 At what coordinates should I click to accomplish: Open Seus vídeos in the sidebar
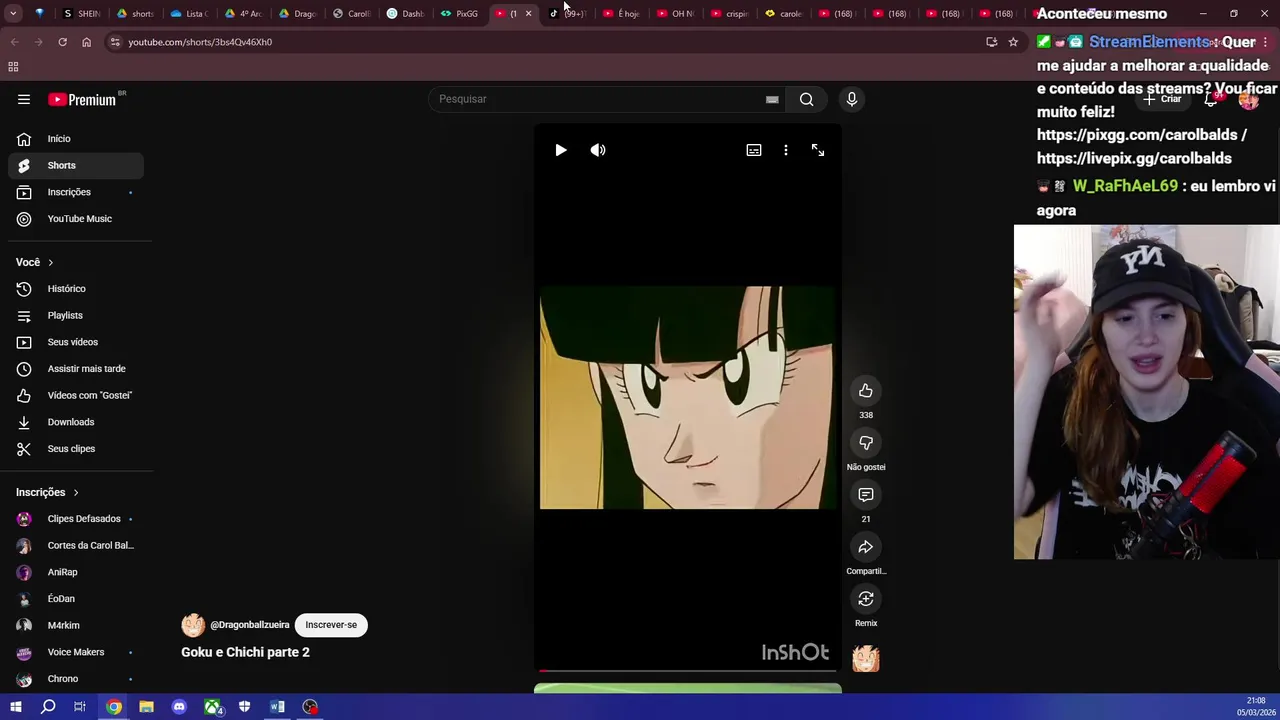76,342
